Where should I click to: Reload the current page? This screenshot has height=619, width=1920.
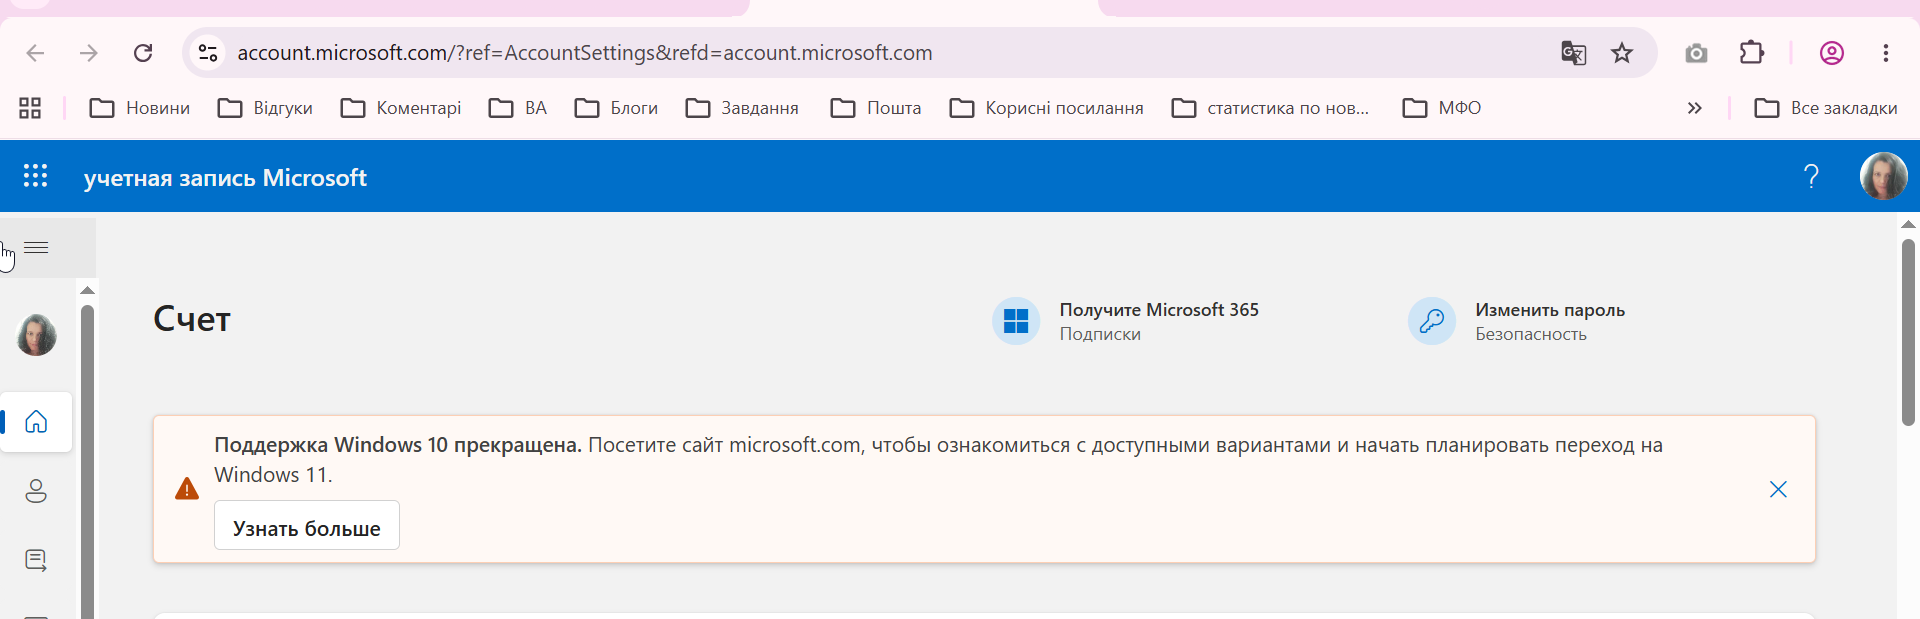tap(143, 53)
